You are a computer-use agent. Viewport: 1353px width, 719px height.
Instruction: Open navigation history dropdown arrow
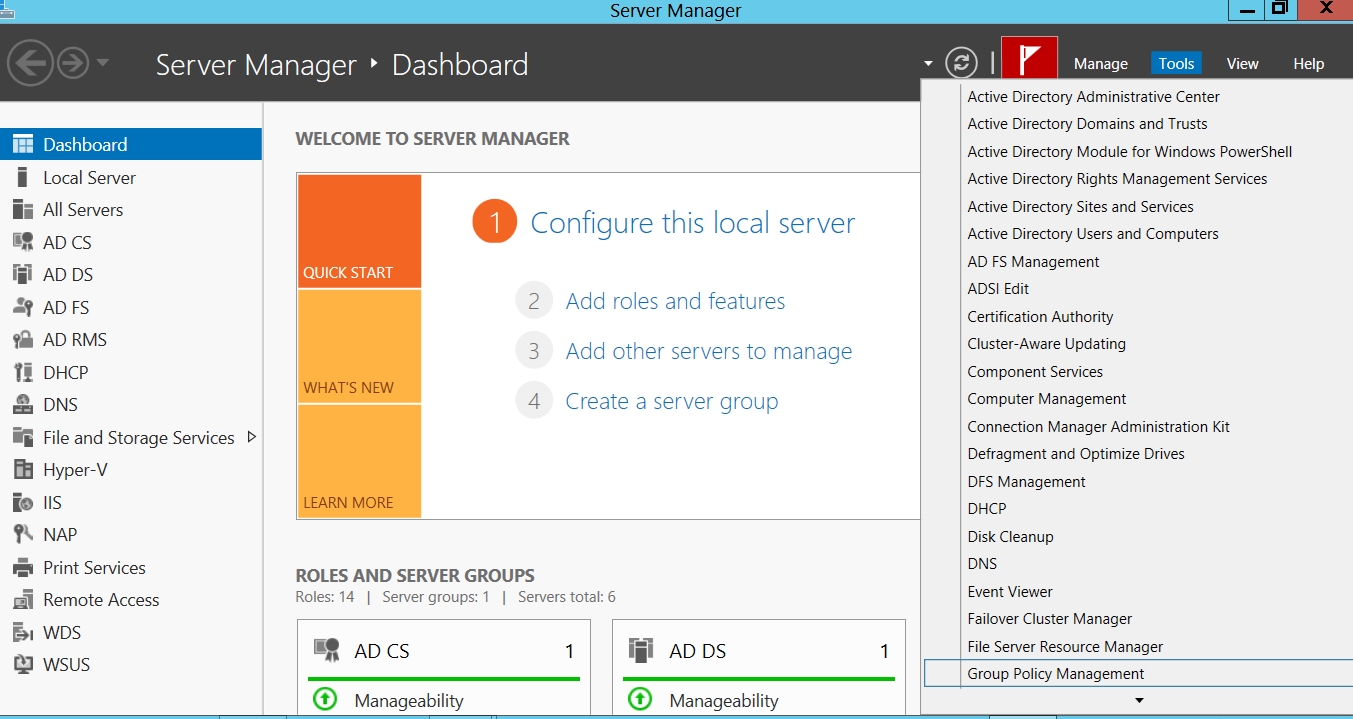(x=102, y=64)
